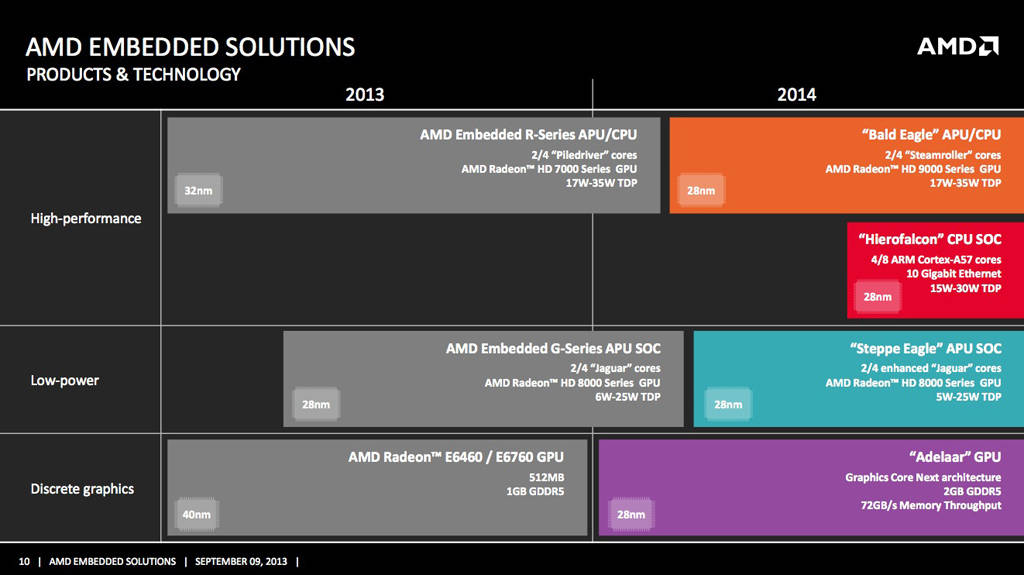
Task: Click the 28nm chip badge on Steppe Eagle
Action: (x=728, y=404)
